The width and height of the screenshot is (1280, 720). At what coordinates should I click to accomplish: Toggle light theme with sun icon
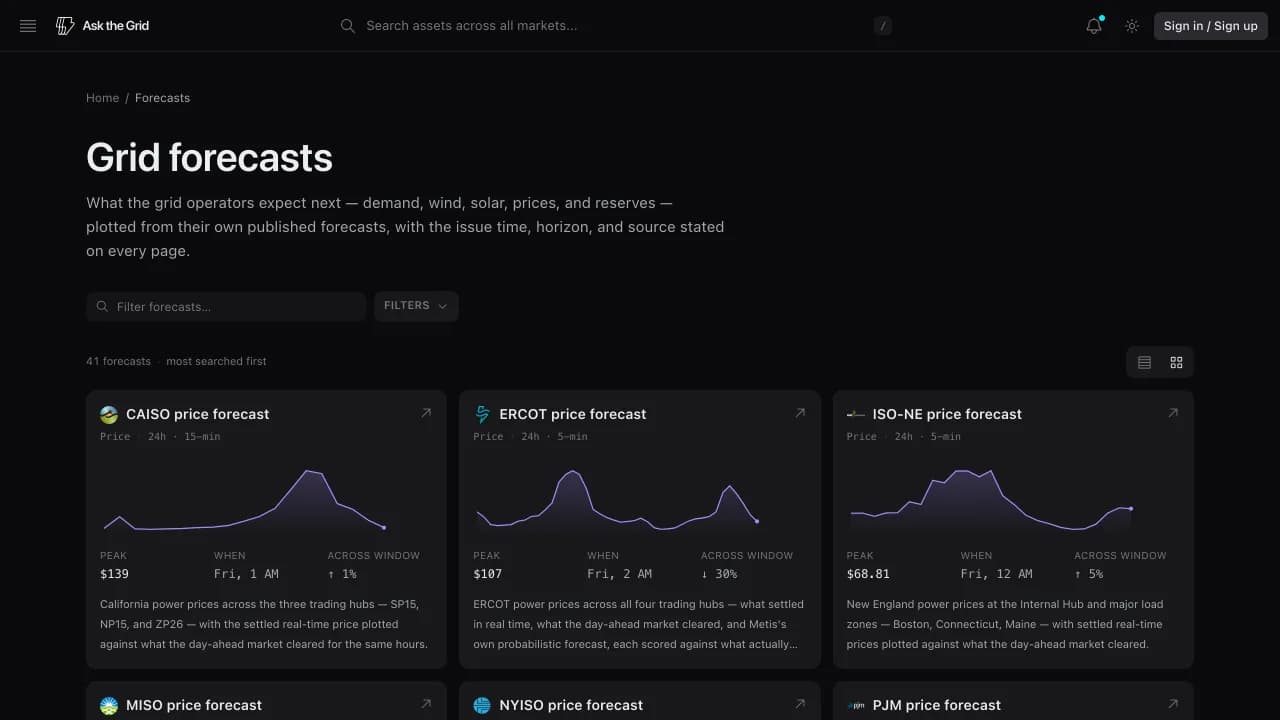tap(1132, 26)
